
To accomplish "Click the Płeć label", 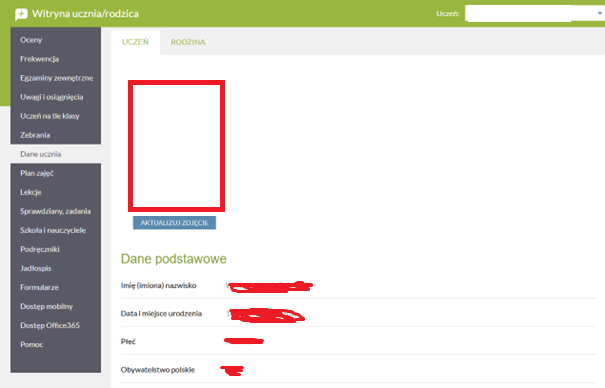I will coord(128,342).
